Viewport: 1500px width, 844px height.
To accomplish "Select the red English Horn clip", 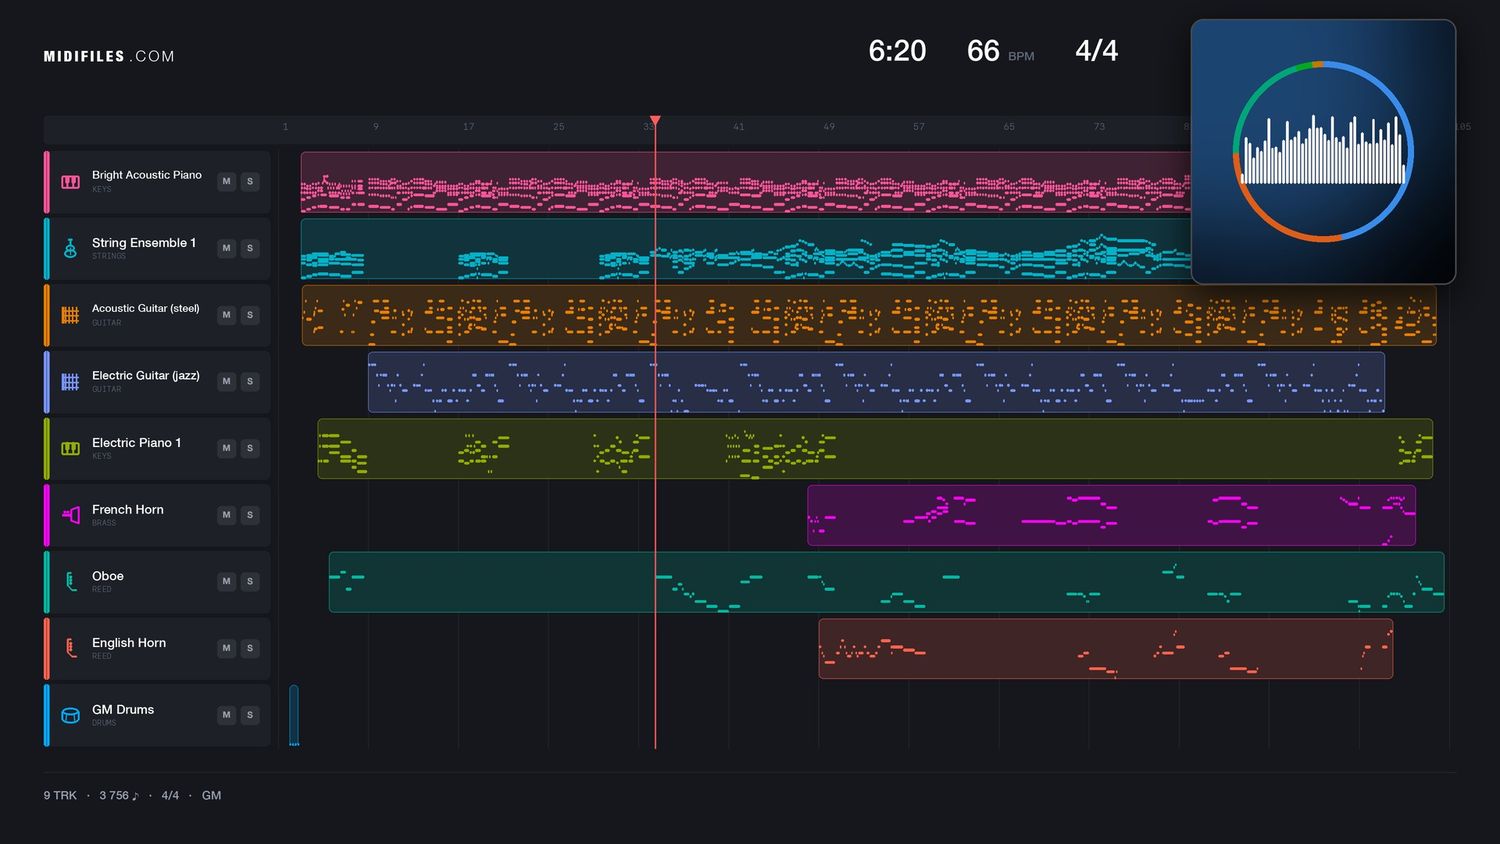I will coord(1105,648).
